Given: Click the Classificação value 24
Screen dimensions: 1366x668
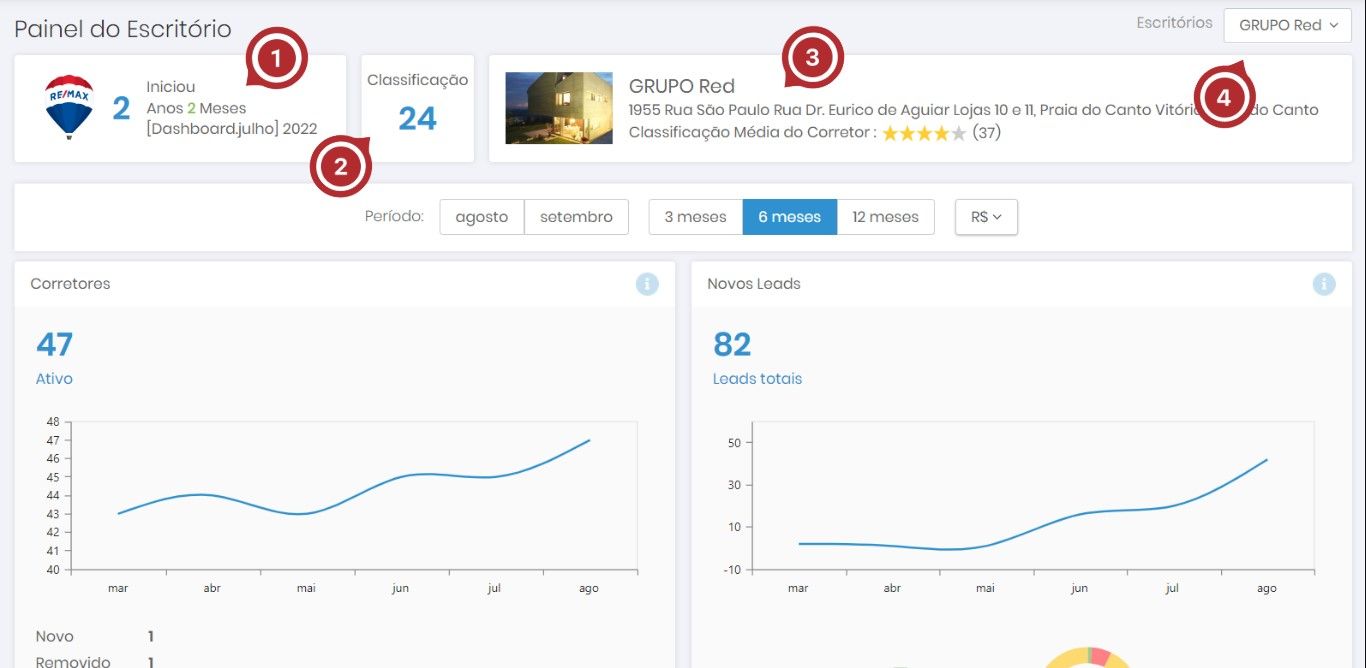Looking at the screenshot, I should 417,119.
